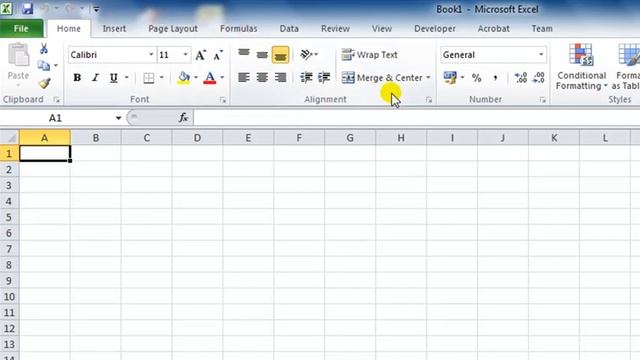Click the Merge & Center button
This screenshot has width=640, height=360.
[x=382, y=78]
